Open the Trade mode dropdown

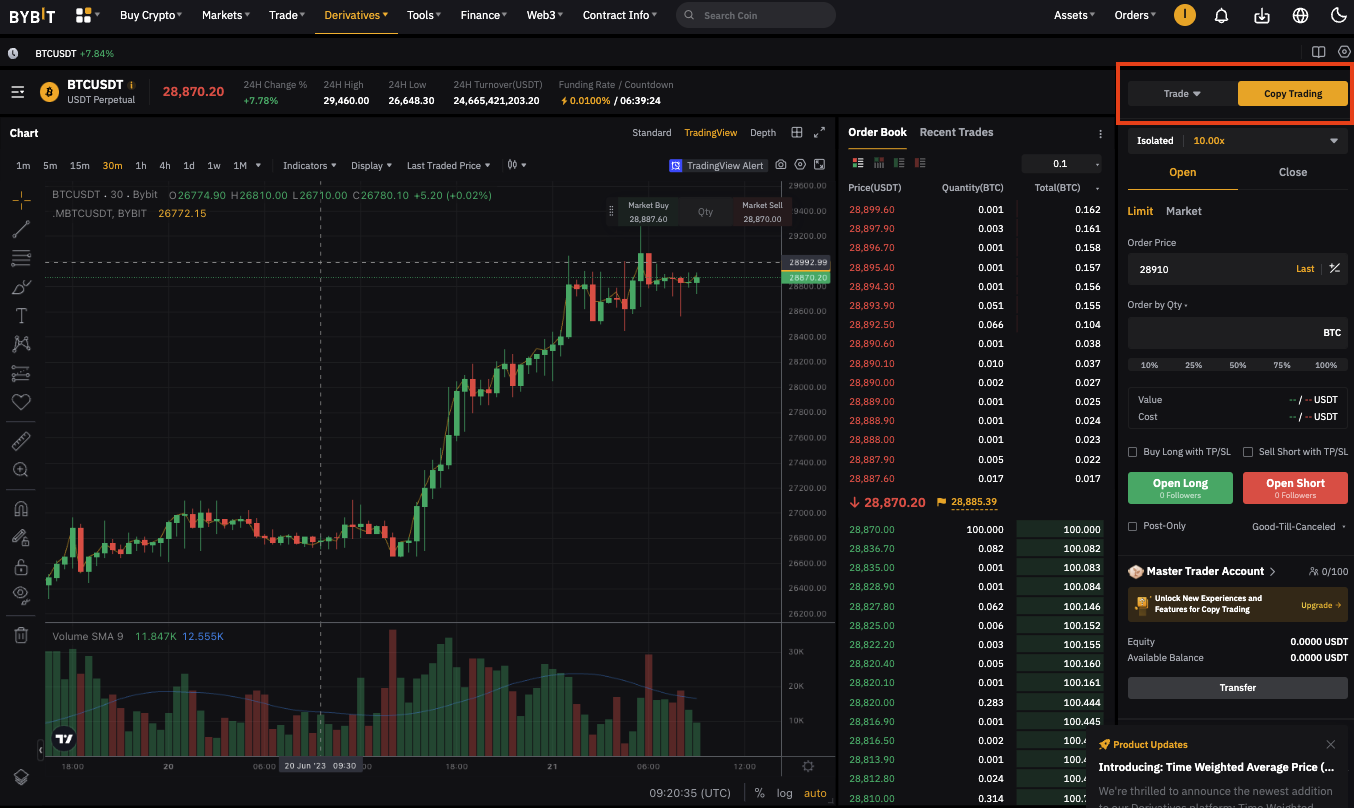(1182, 94)
